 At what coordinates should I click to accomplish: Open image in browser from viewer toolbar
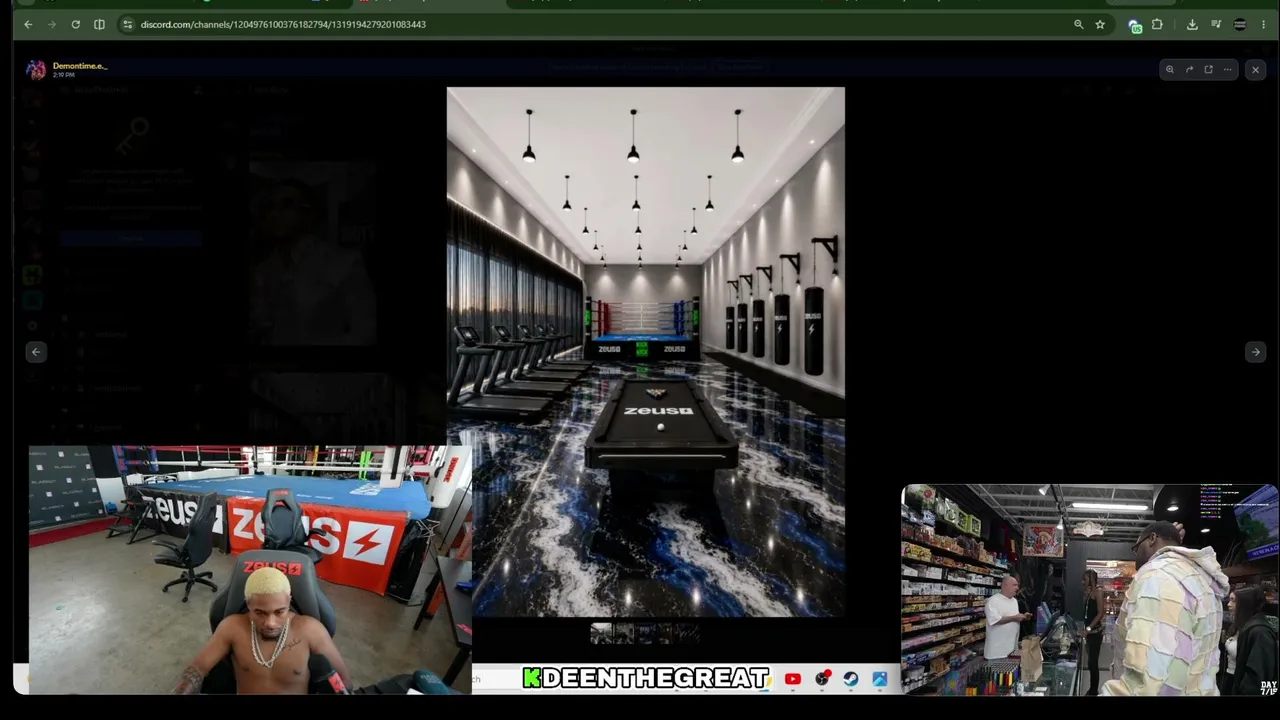[x=1208, y=69]
